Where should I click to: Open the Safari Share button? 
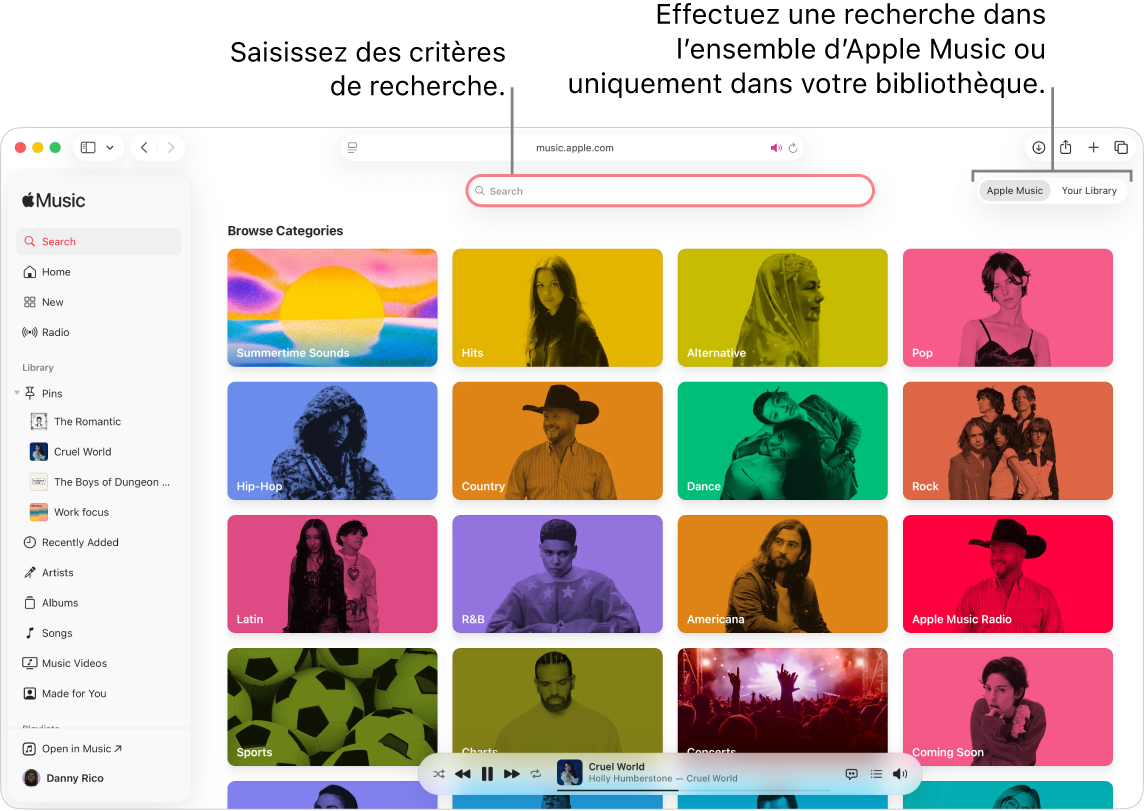coord(1066,147)
